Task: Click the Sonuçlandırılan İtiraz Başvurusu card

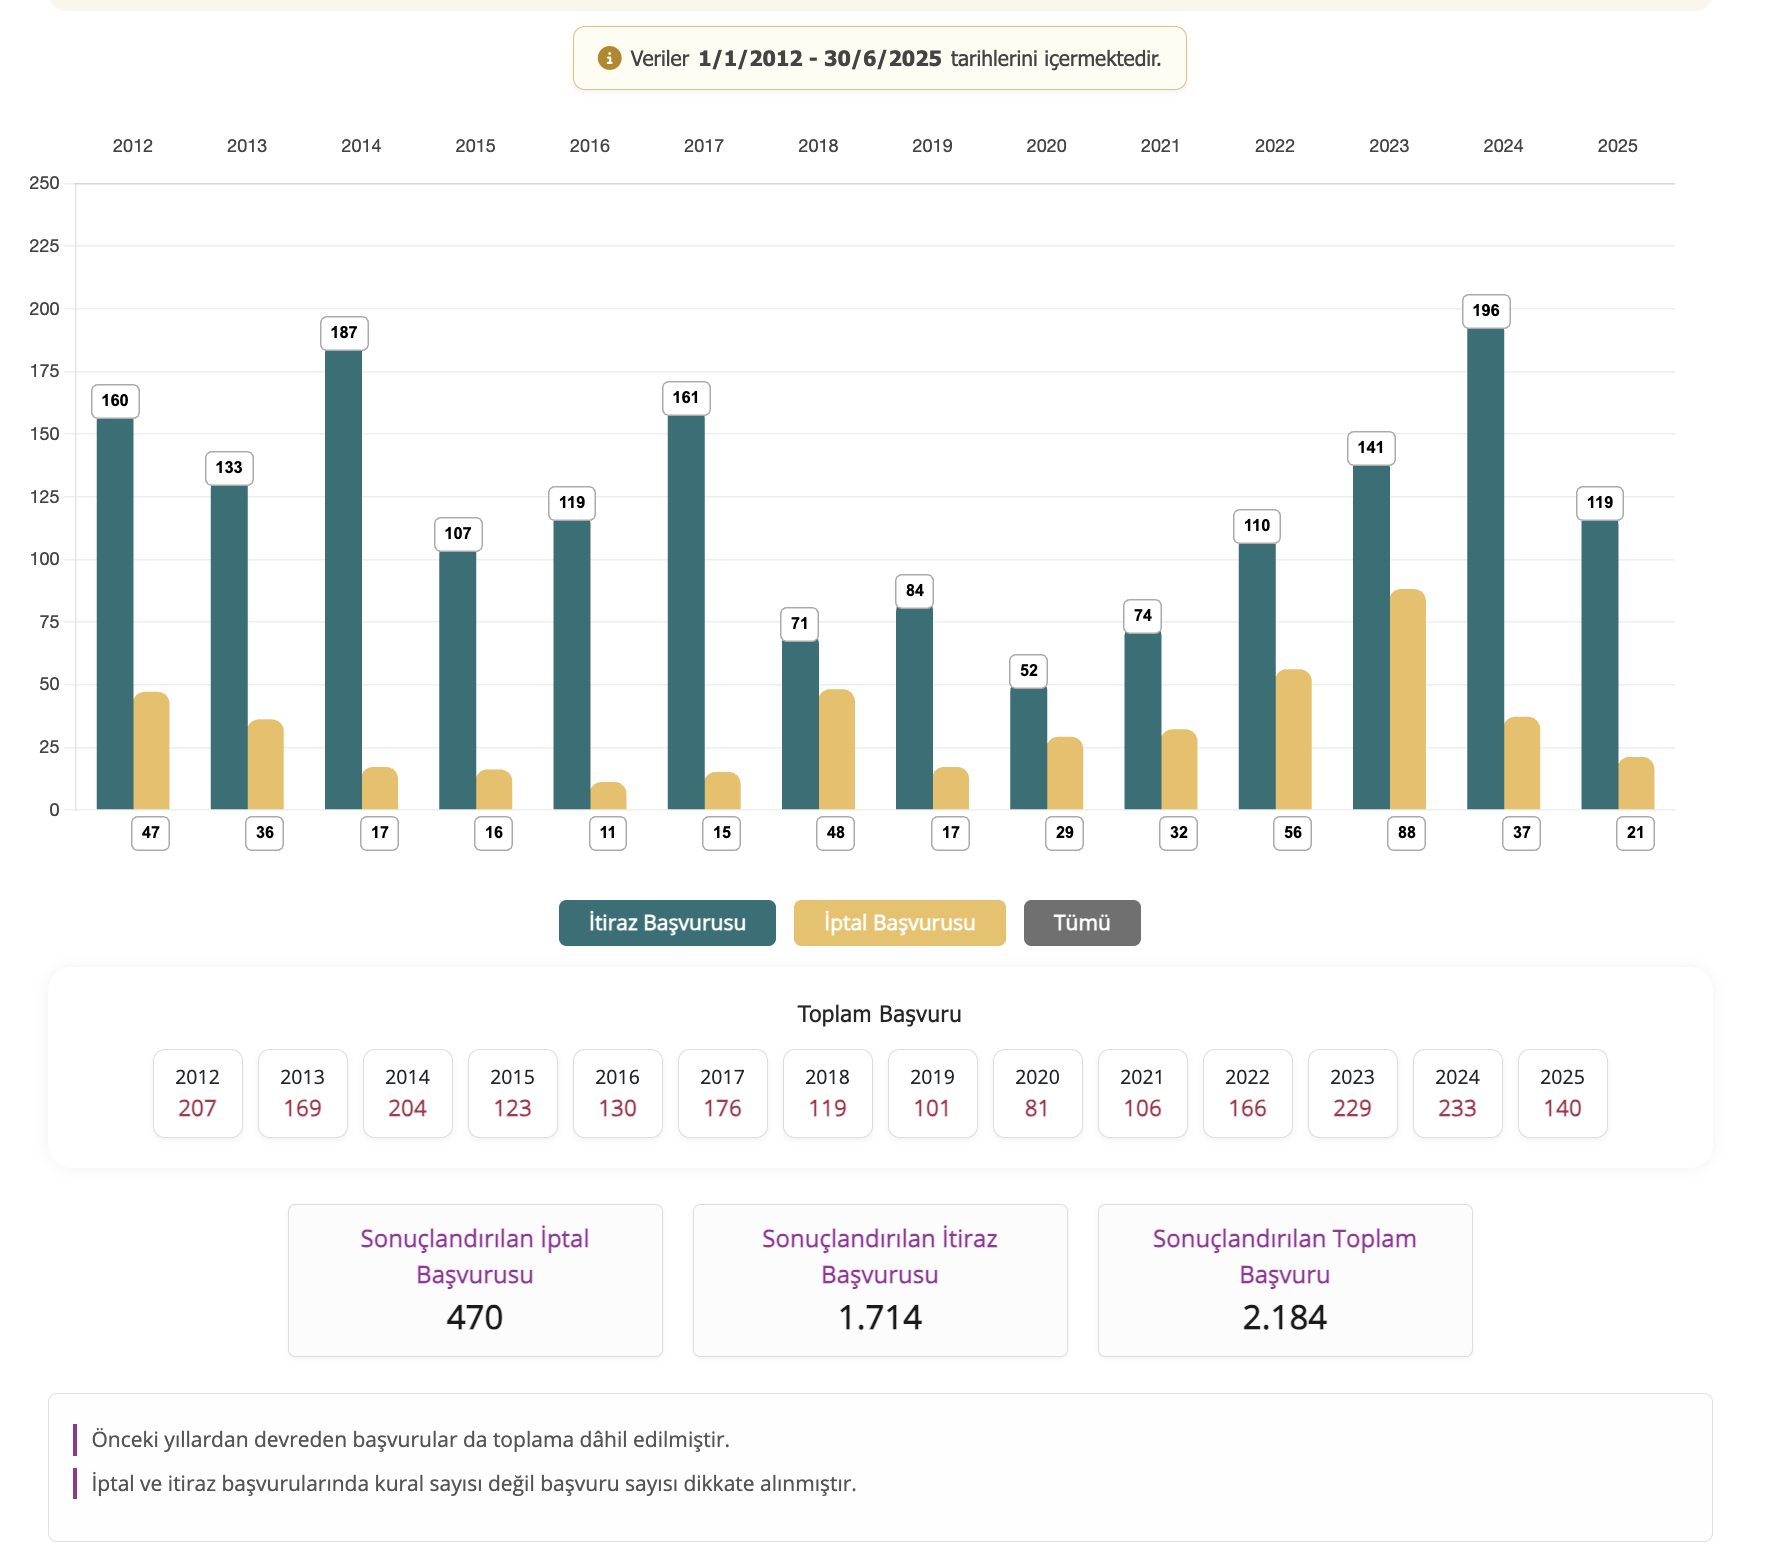Action: 880,1280
